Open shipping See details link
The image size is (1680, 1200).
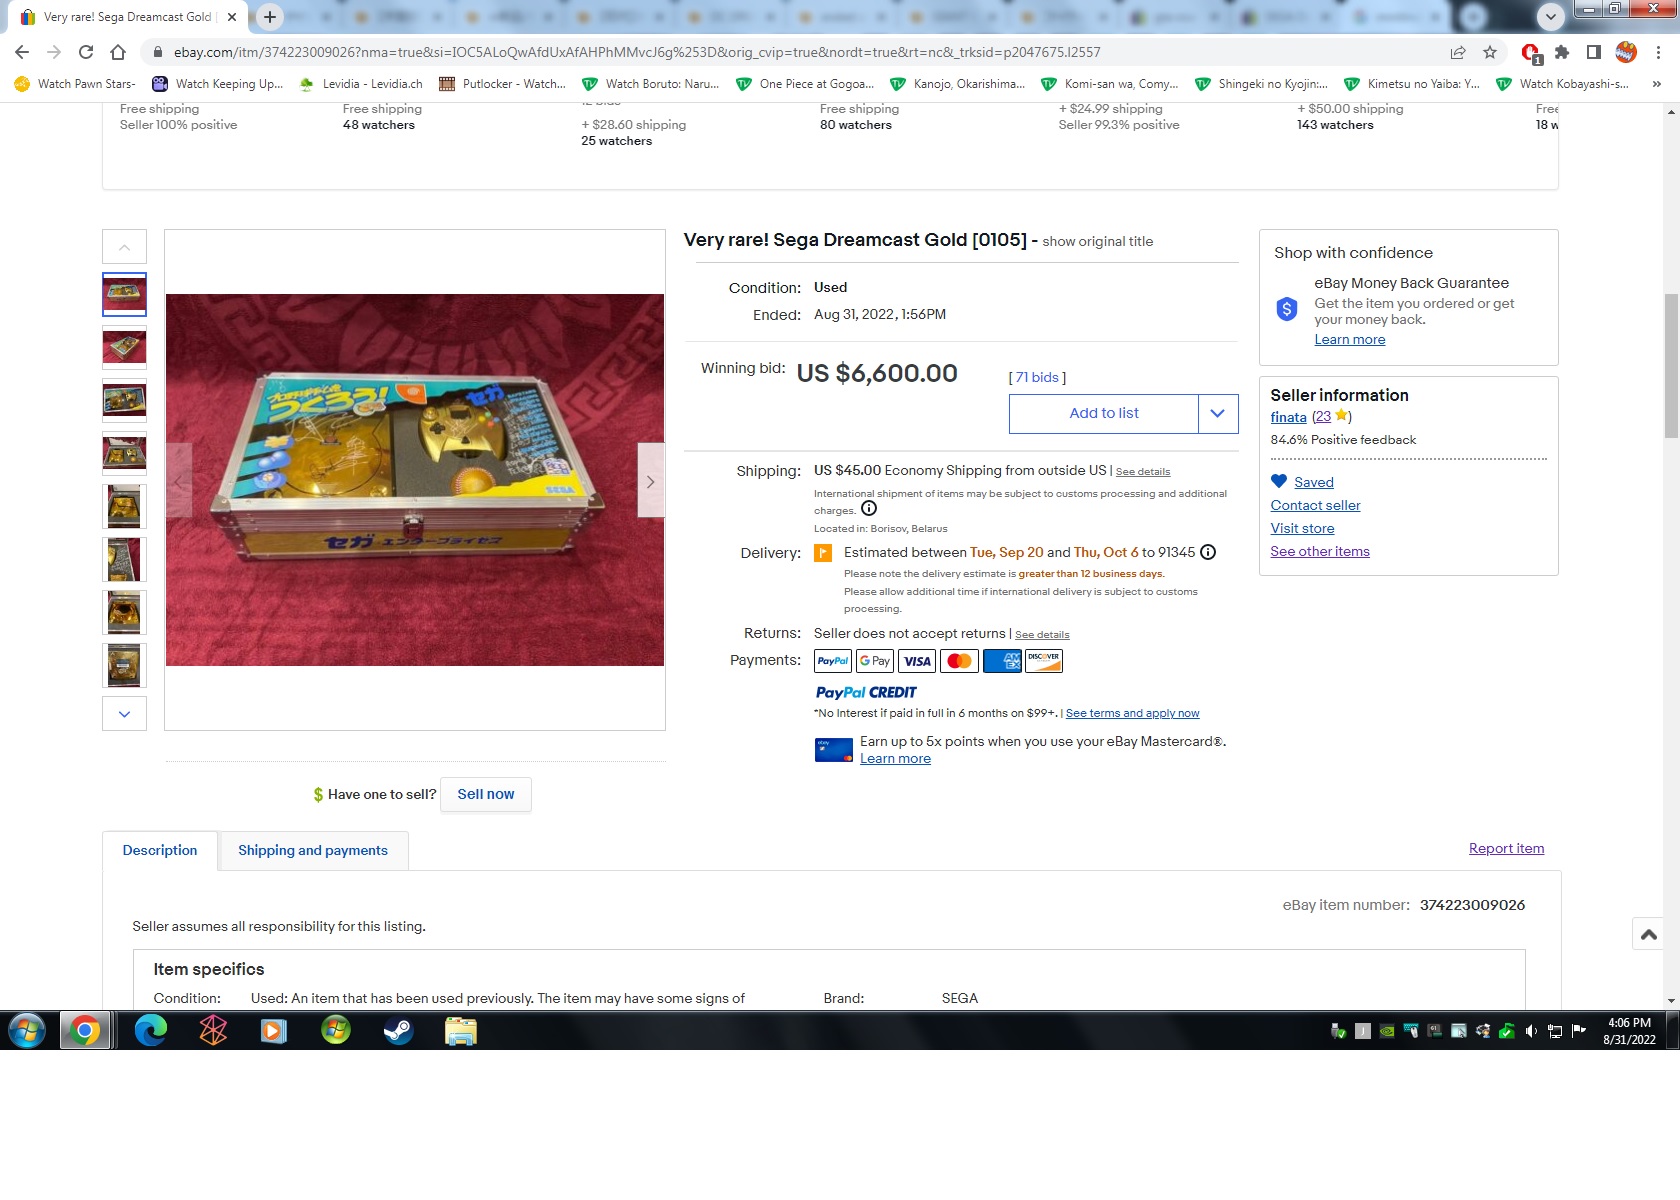[x=1143, y=471]
